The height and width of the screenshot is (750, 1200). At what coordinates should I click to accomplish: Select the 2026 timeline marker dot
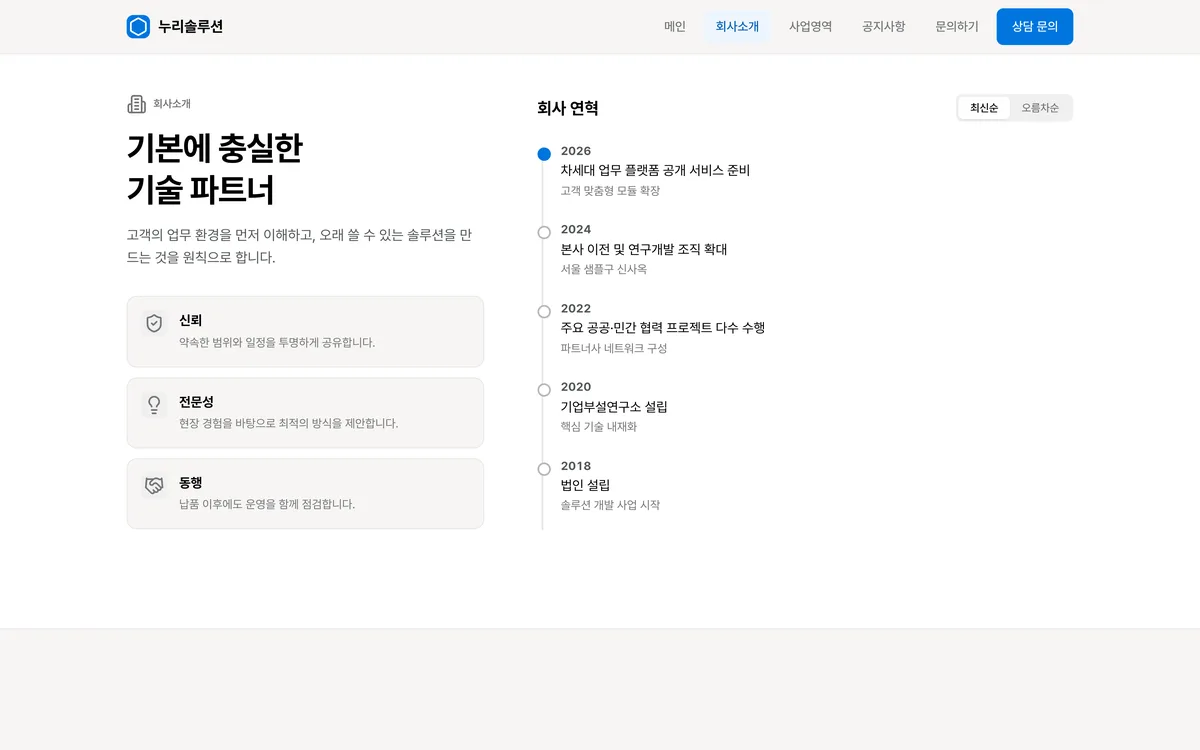[x=544, y=154]
